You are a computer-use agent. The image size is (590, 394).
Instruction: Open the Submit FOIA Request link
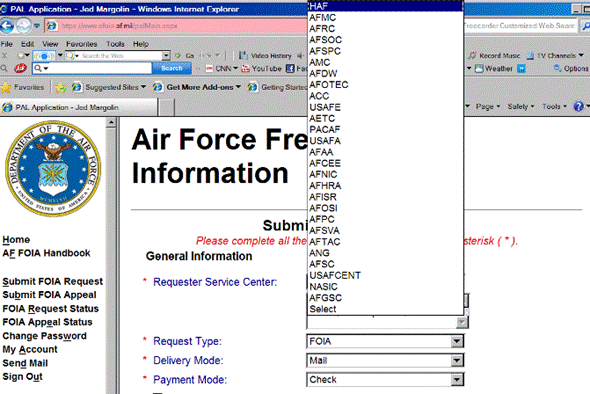click(x=53, y=281)
